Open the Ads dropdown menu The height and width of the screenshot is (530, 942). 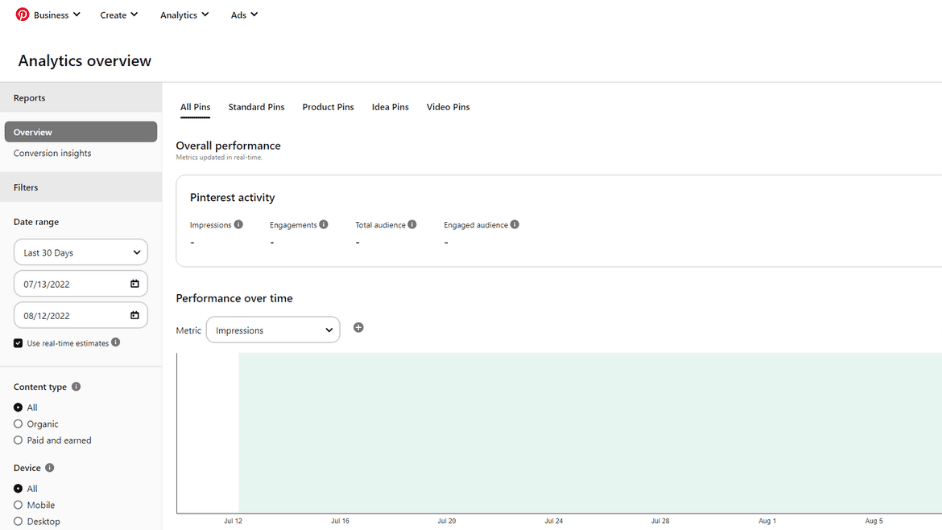pos(244,15)
